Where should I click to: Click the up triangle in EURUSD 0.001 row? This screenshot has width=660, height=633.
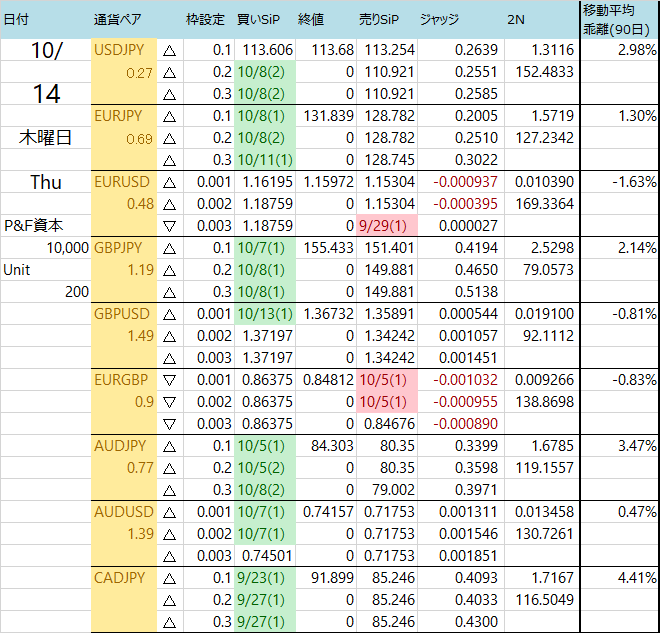(x=169, y=183)
